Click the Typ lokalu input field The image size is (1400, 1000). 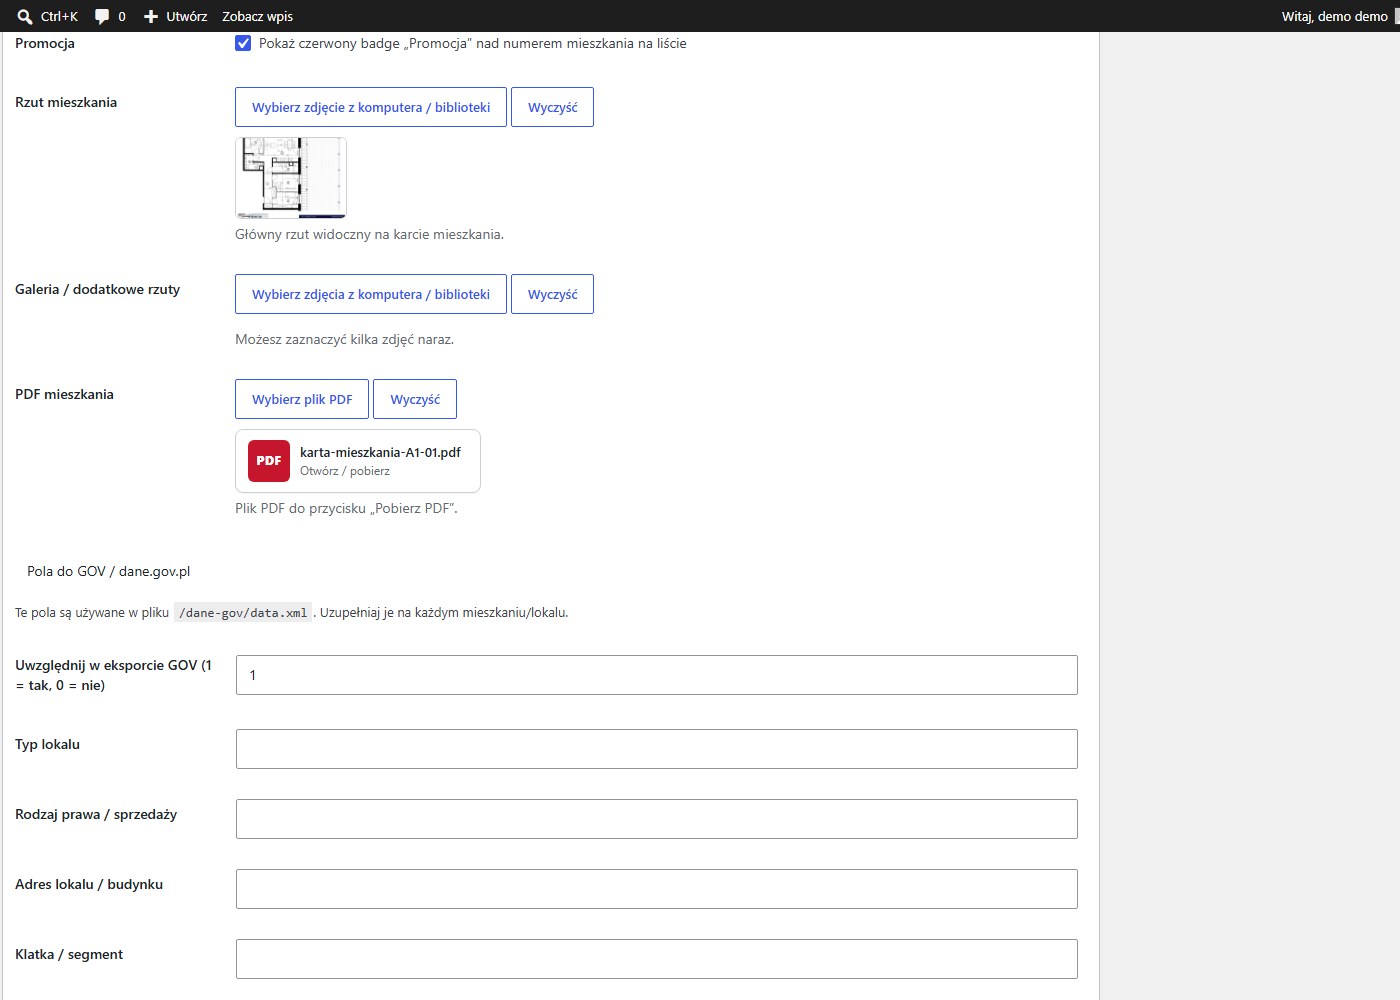[x=657, y=749]
